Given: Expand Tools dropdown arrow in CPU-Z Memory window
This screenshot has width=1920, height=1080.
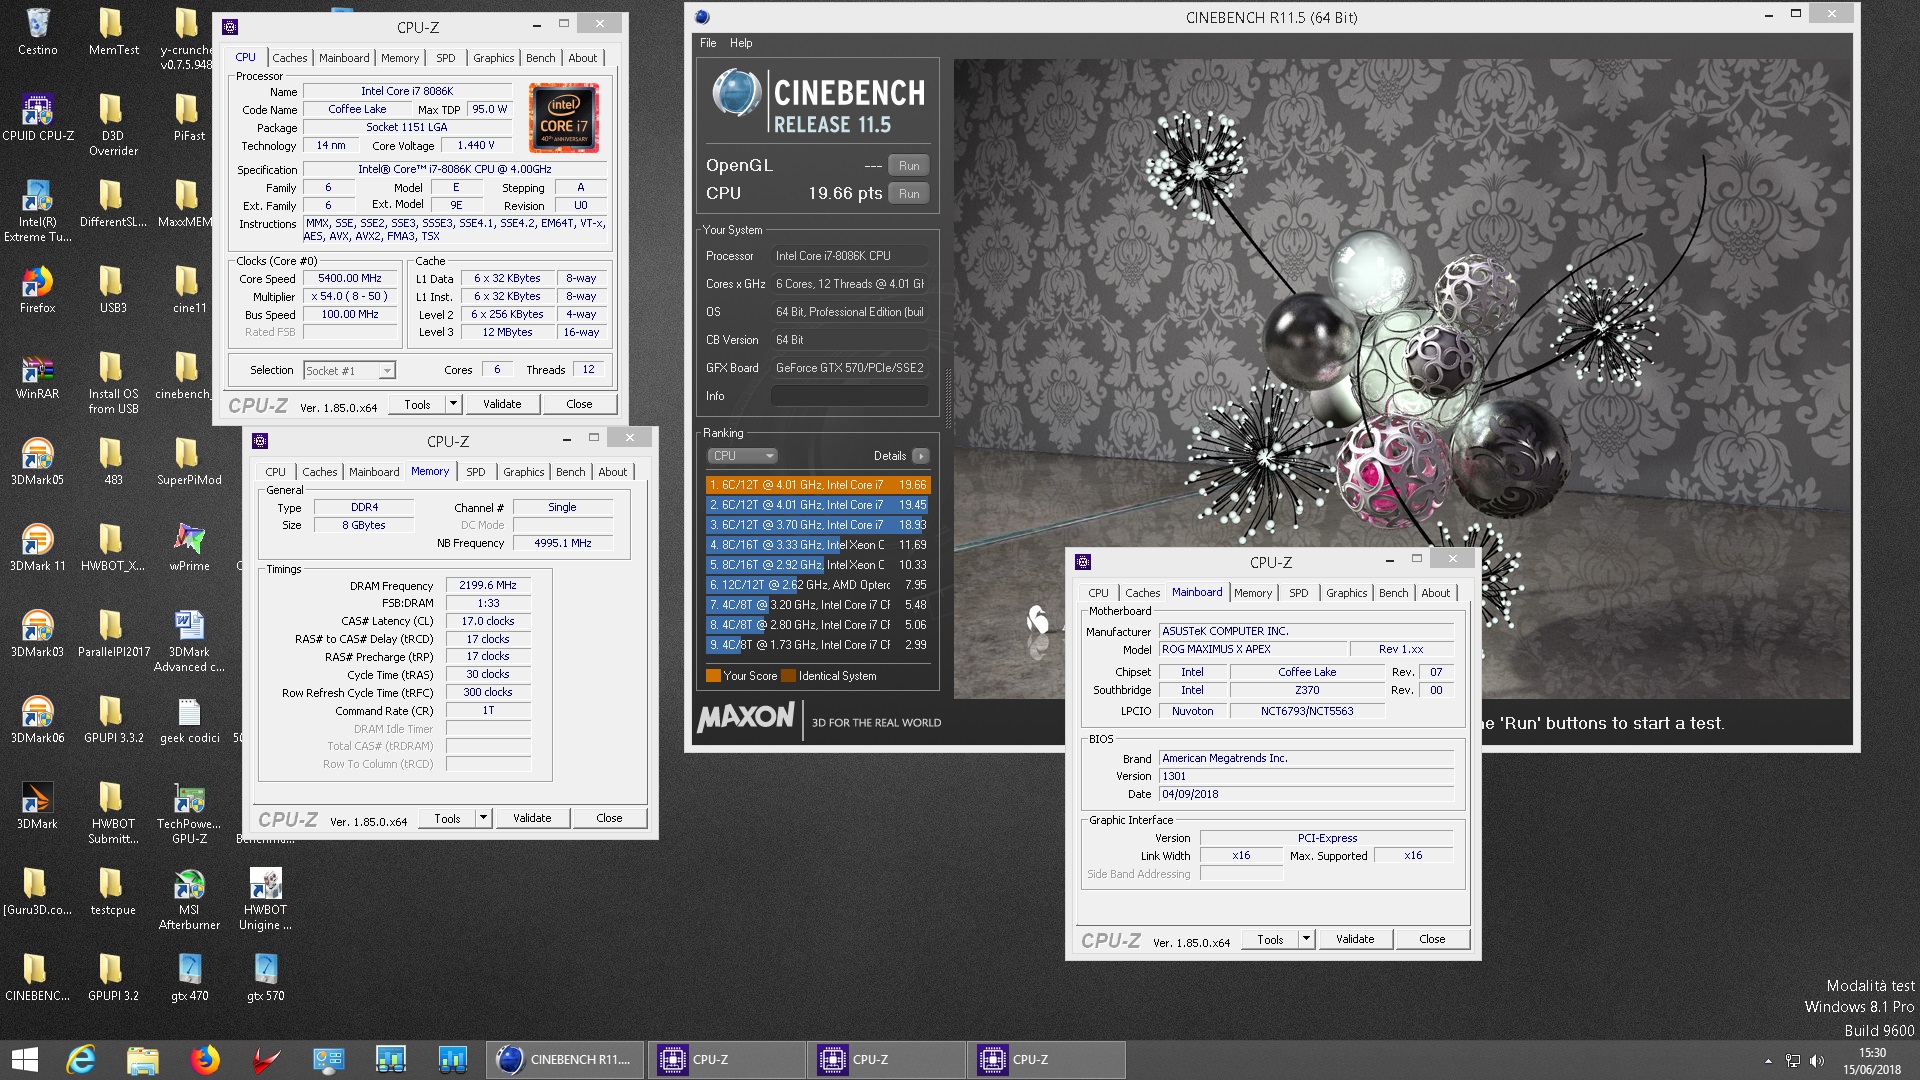Looking at the screenshot, I should 483,818.
